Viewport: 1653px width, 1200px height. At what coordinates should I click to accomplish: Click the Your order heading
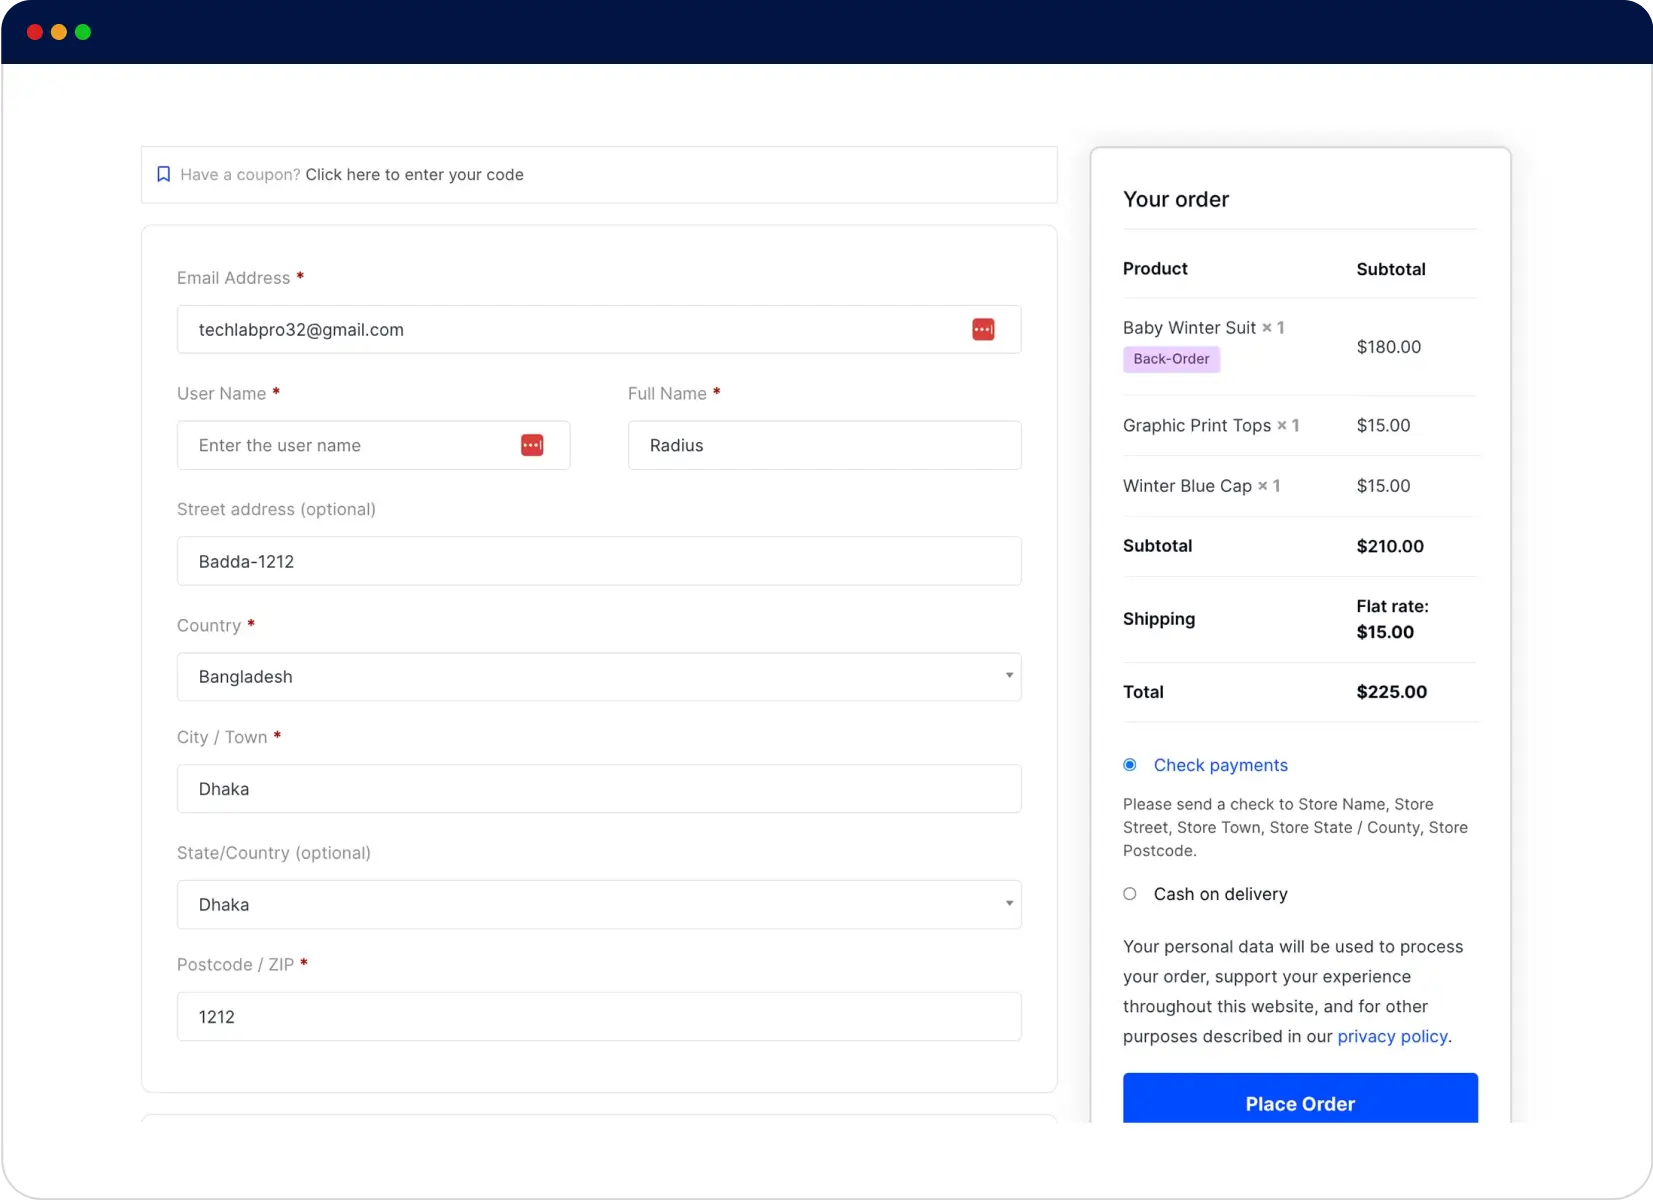point(1176,199)
